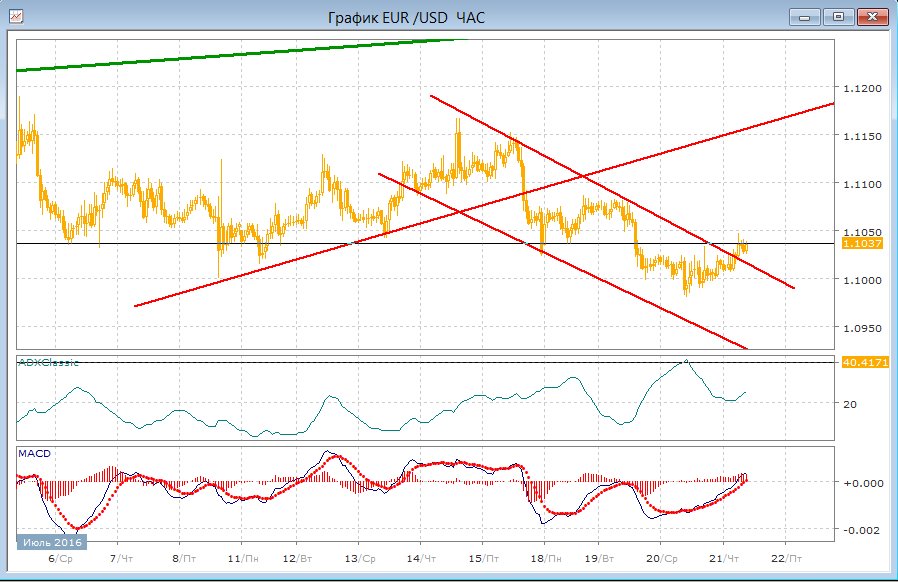Click the ADXClassic indicator label
This screenshot has width=898, height=582.
coord(49,363)
